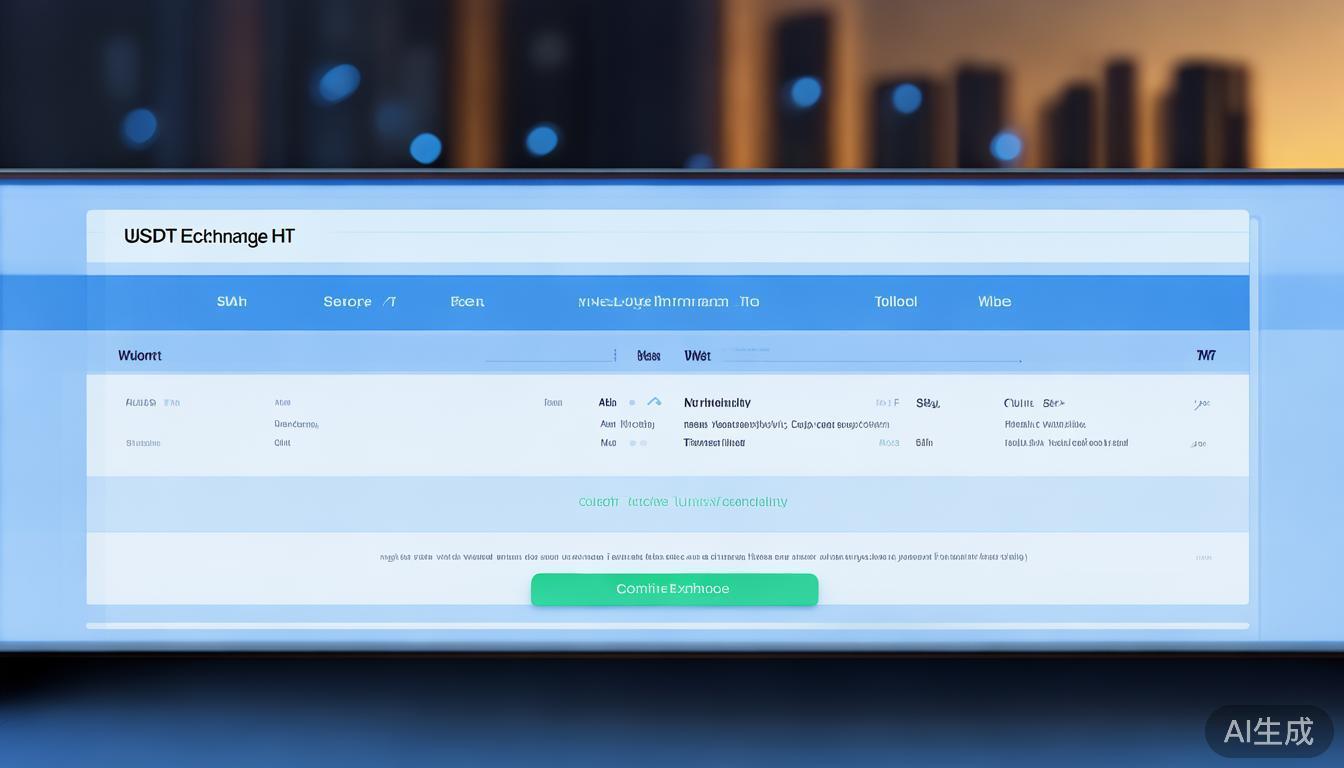Select the 'Wibe' tab
This screenshot has width=1344, height=768.
pyautogui.click(x=994, y=301)
